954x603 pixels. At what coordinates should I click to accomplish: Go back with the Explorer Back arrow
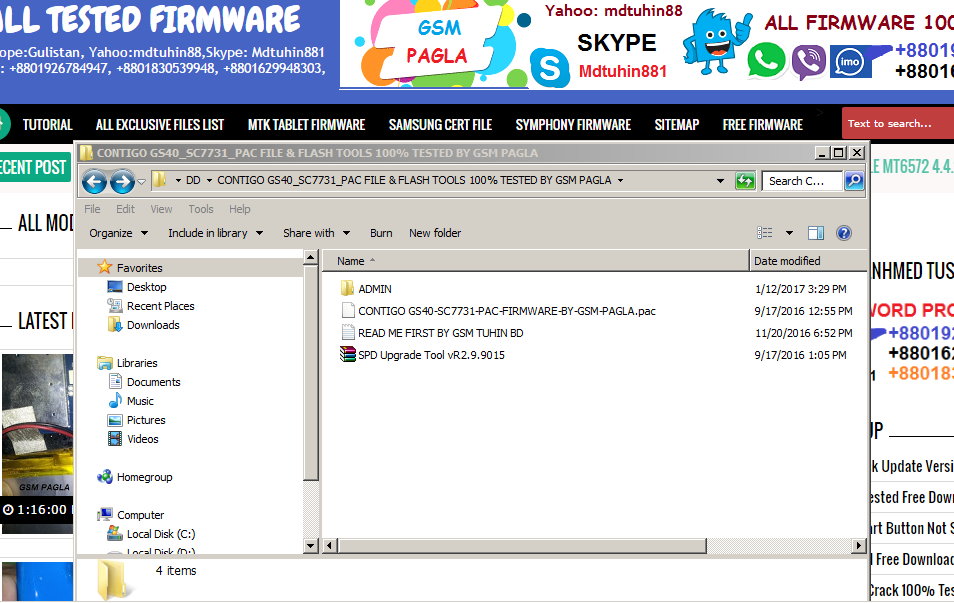(94, 181)
